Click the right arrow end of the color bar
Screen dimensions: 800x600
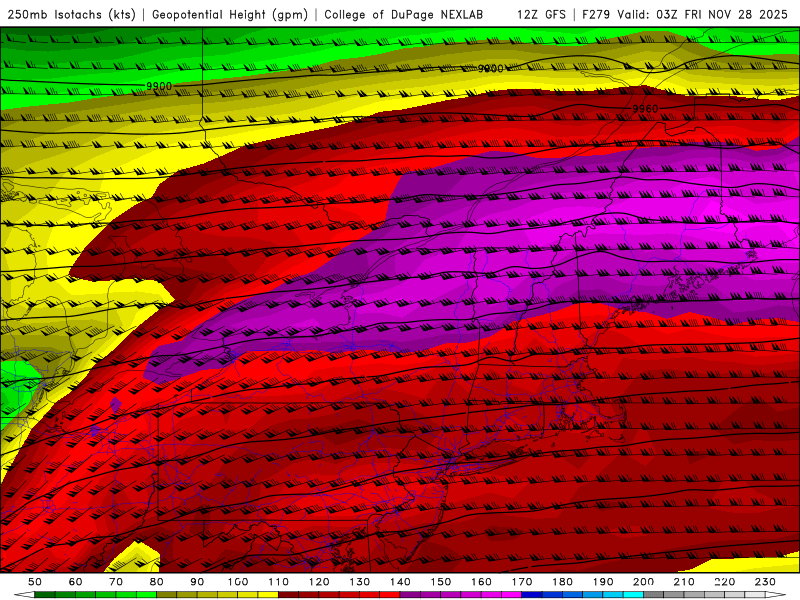tap(776, 595)
